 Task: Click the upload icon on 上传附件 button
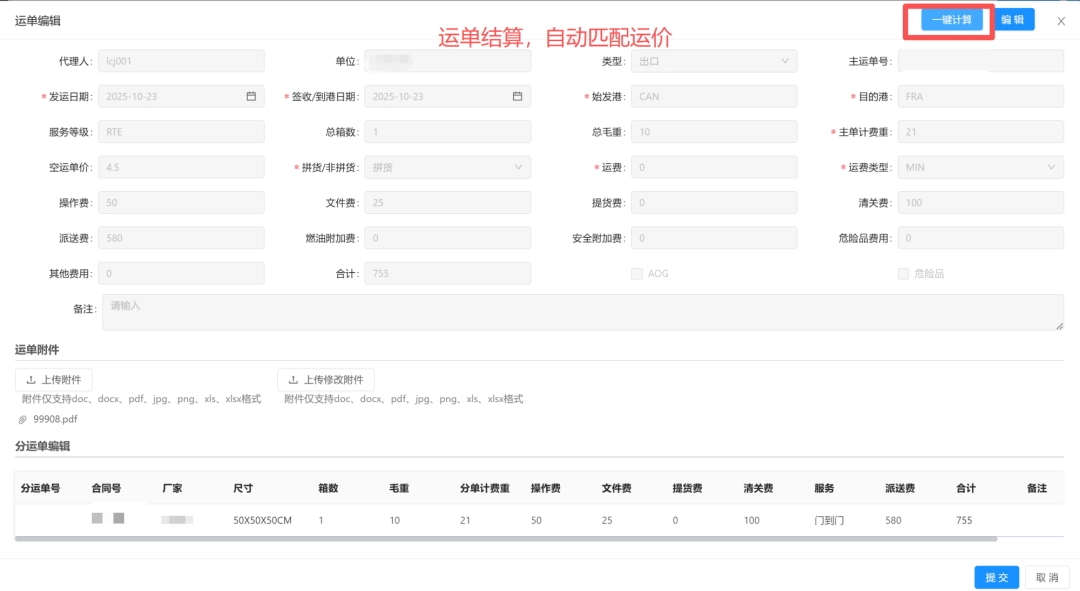click(x=31, y=379)
